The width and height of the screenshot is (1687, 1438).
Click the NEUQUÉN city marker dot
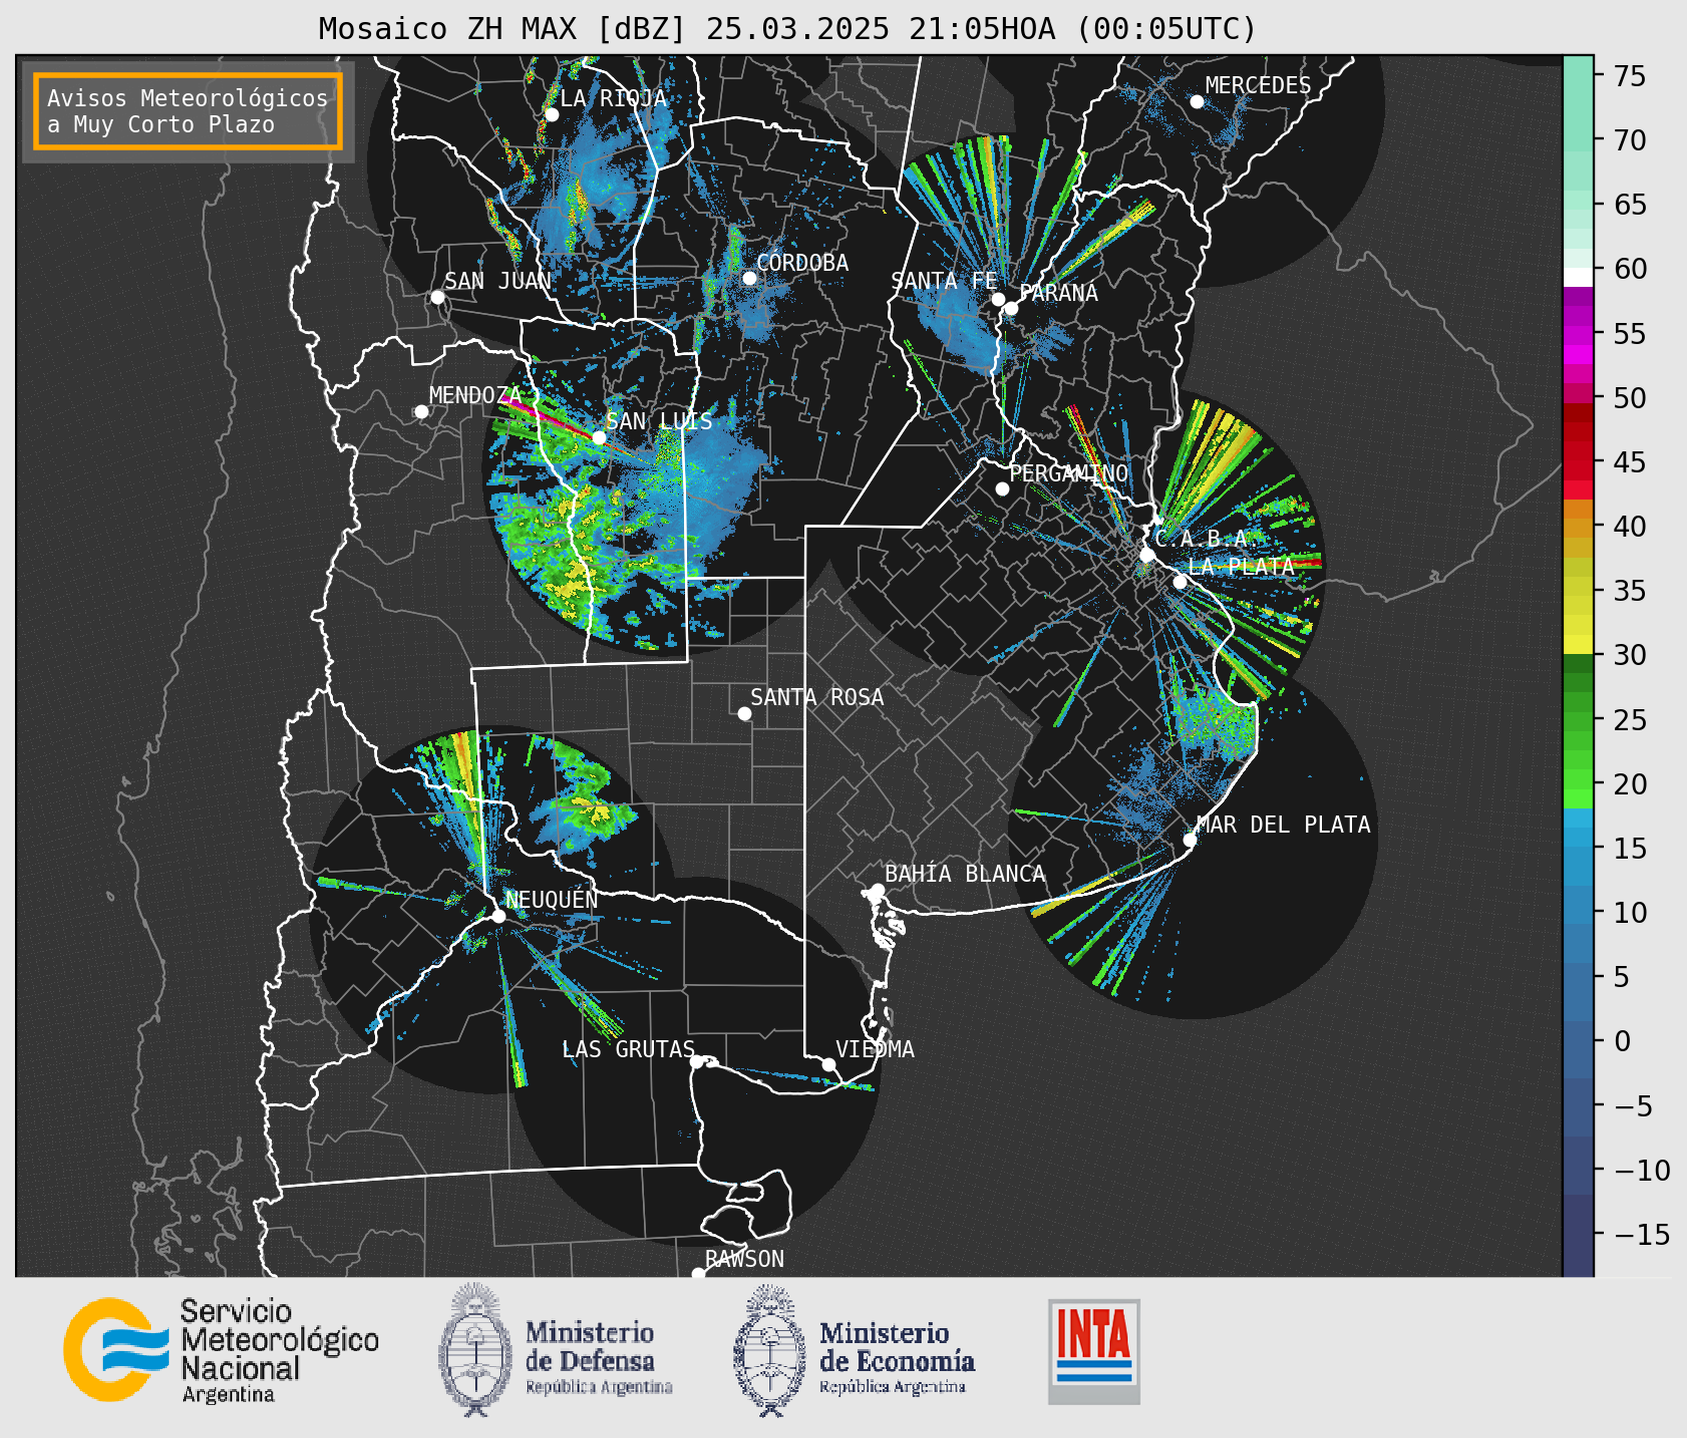pyautogui.click(x=498, y=916)
